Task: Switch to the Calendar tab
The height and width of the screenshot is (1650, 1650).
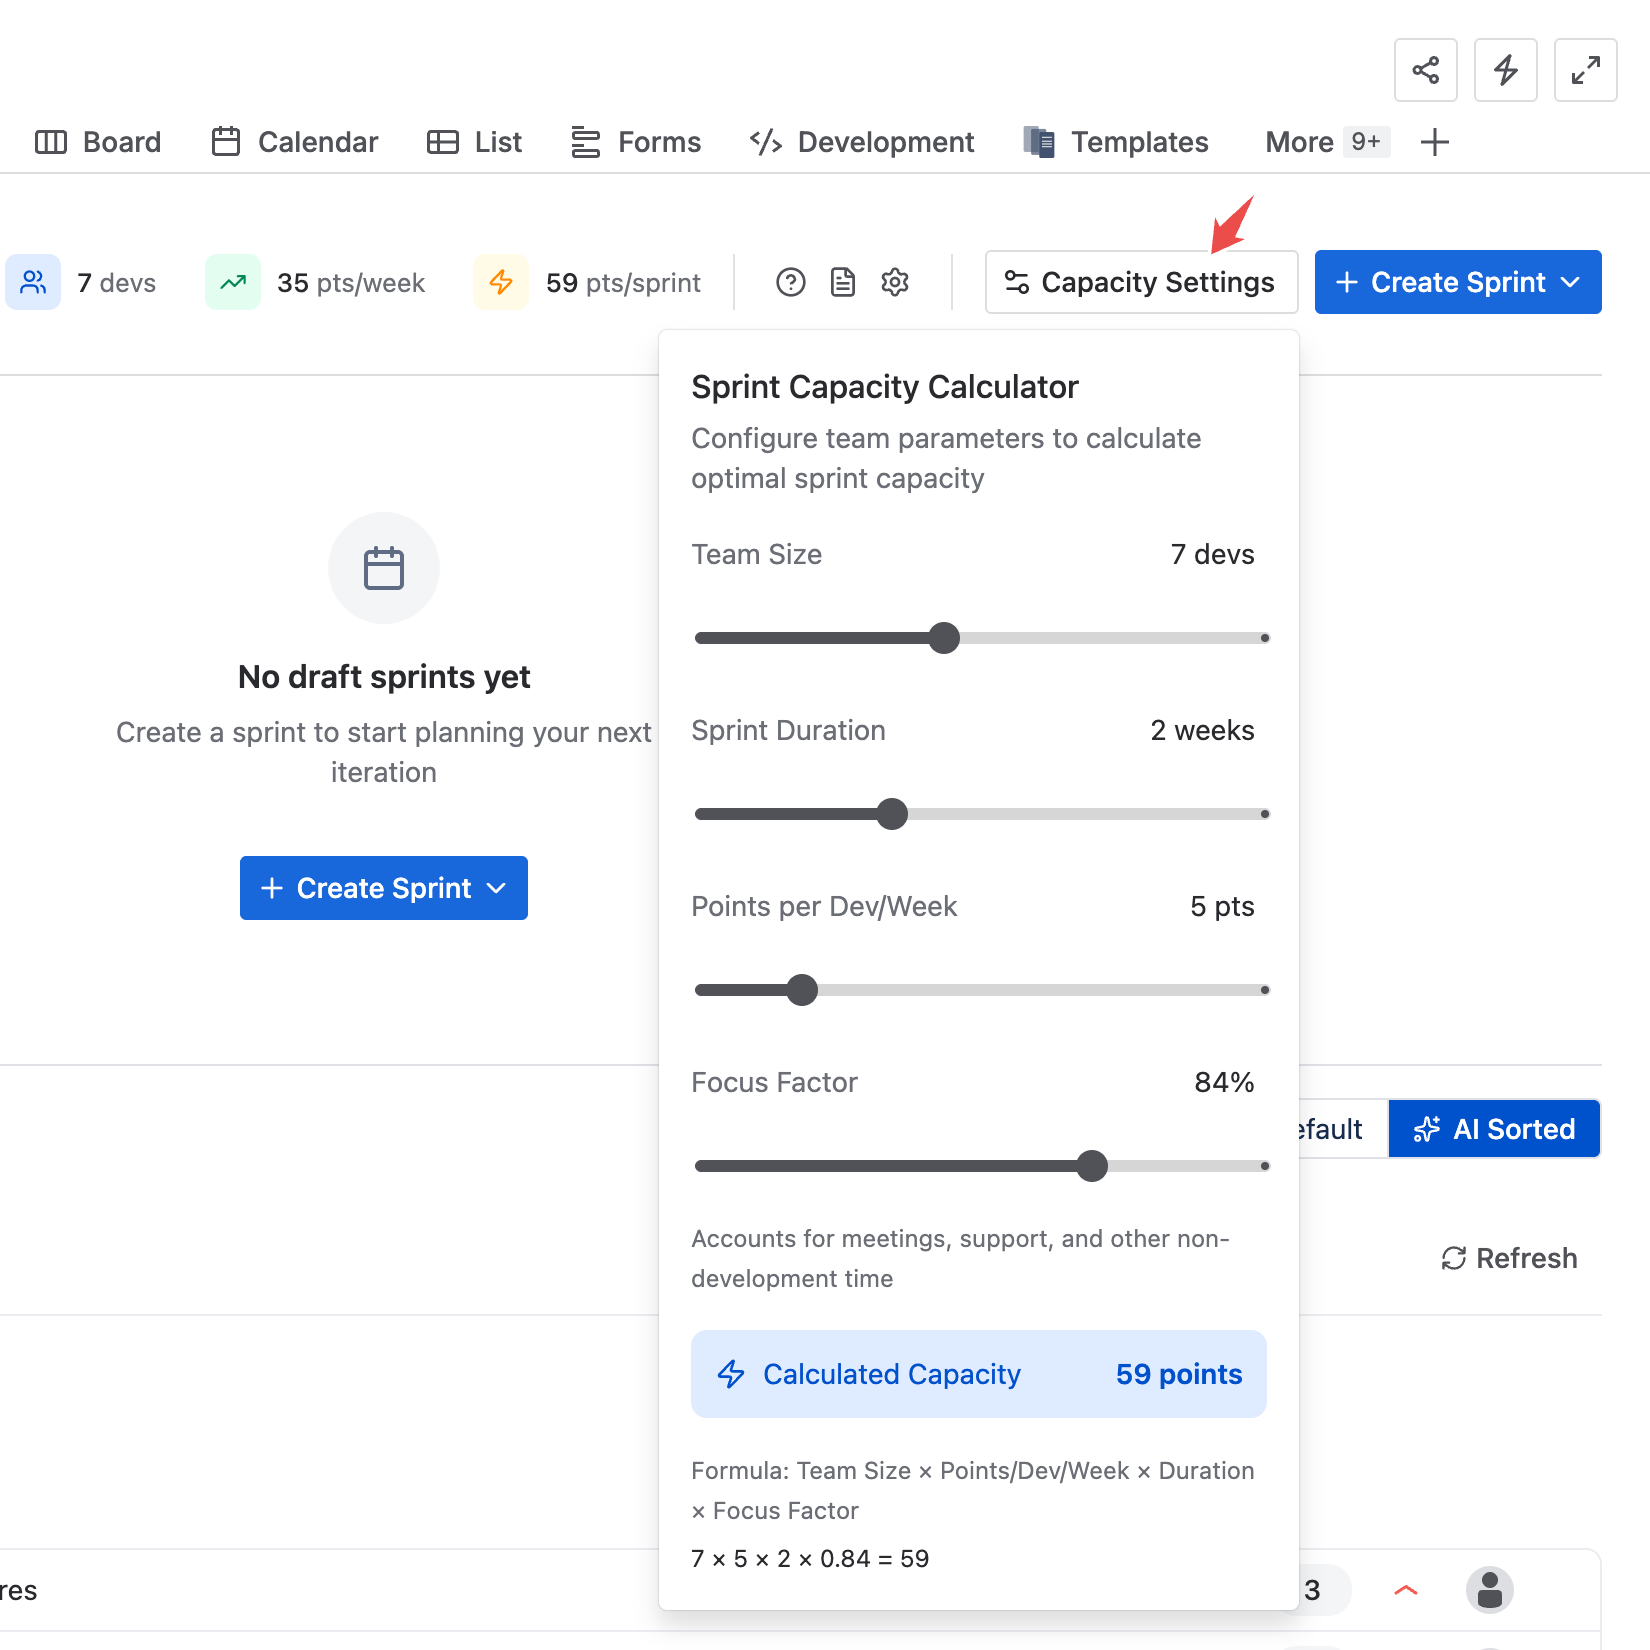Action: tap(295, 142)
